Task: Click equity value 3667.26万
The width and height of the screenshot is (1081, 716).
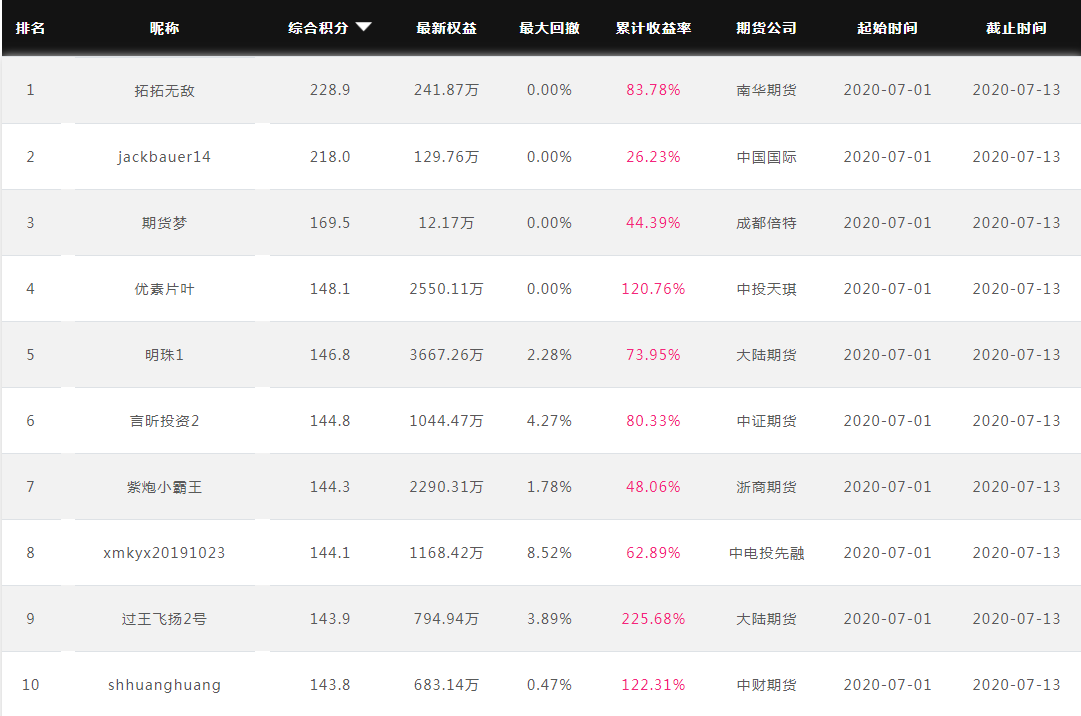Action: pyautogui.click(x=446, y=355)
